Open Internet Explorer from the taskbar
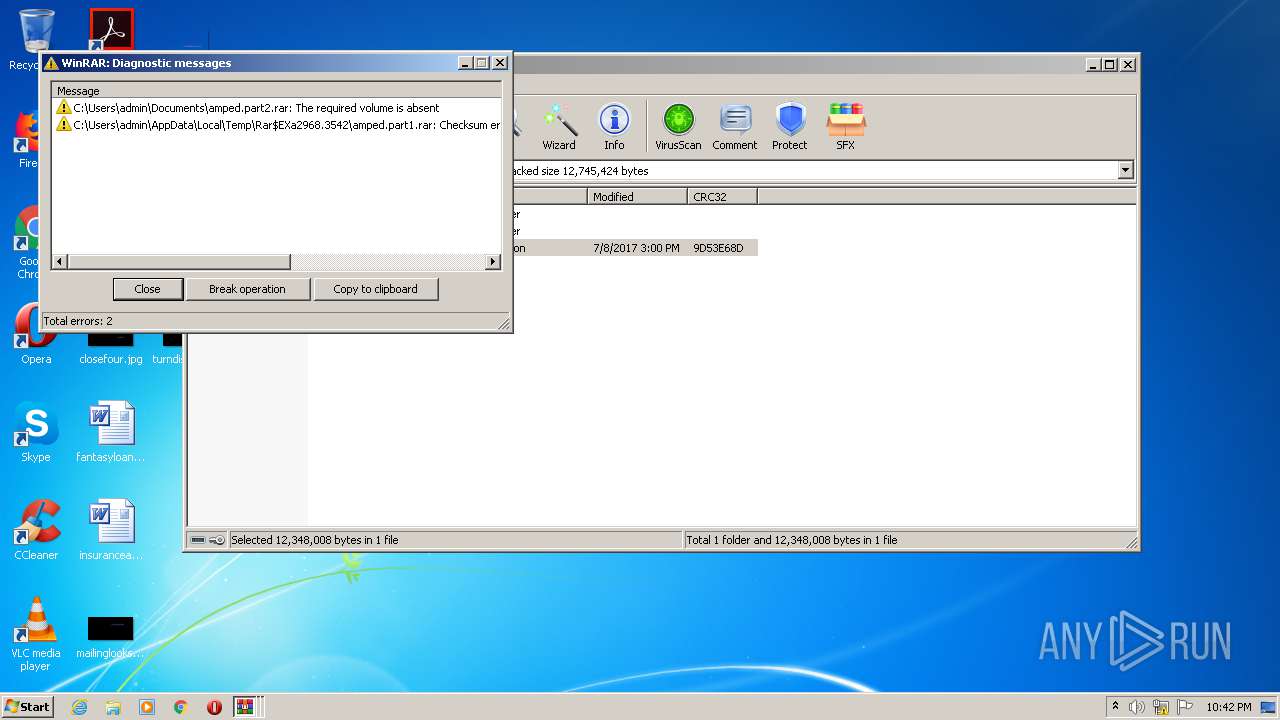 click(x=80, y=707)
